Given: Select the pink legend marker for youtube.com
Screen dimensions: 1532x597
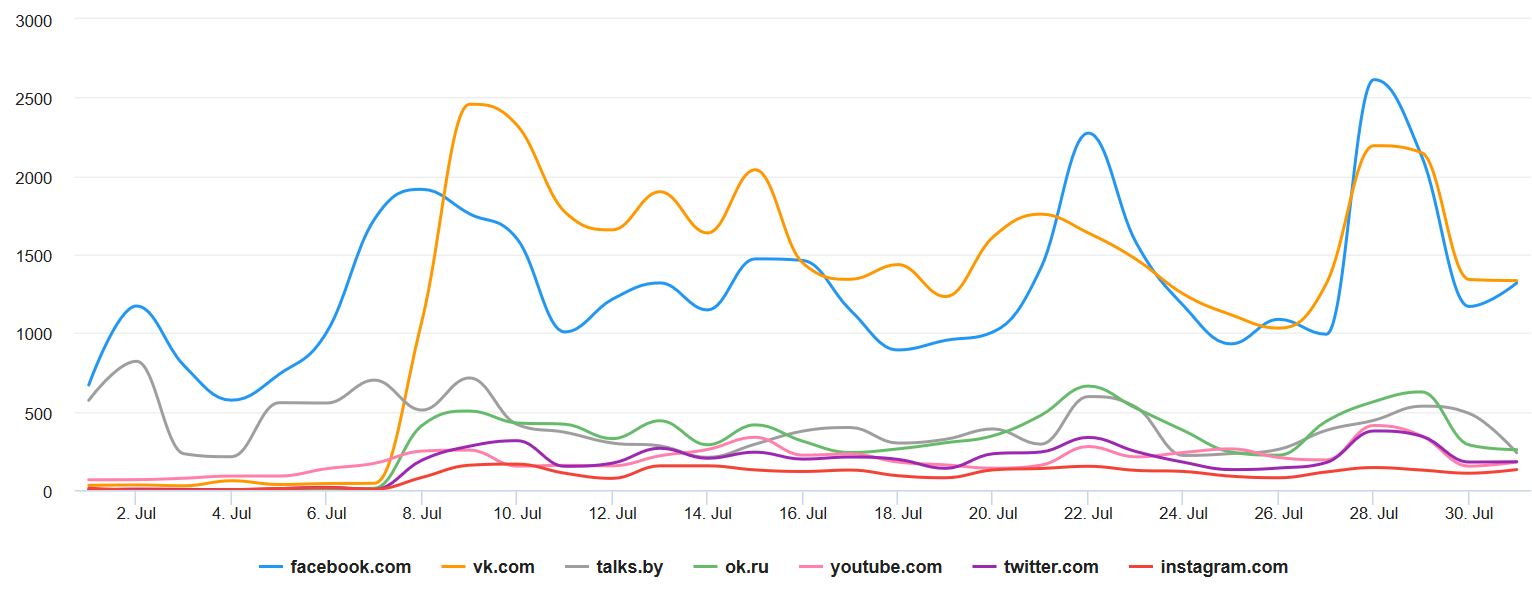Looking at the screenshot, I should (811, 567).
